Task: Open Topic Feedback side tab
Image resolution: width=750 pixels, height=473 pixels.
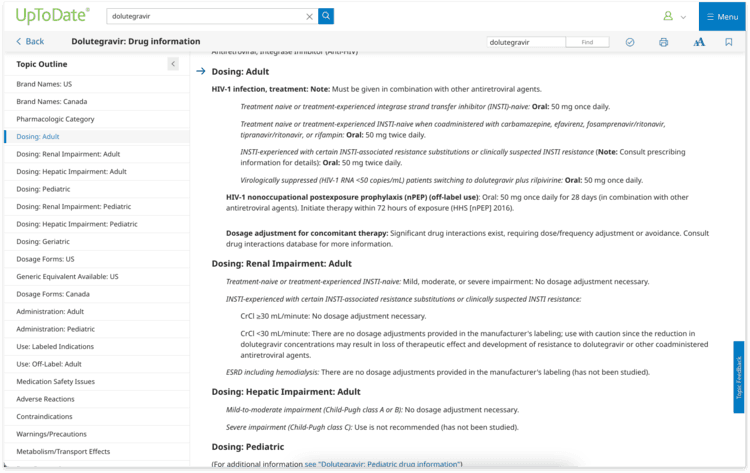Action: (x=739, y=377)
